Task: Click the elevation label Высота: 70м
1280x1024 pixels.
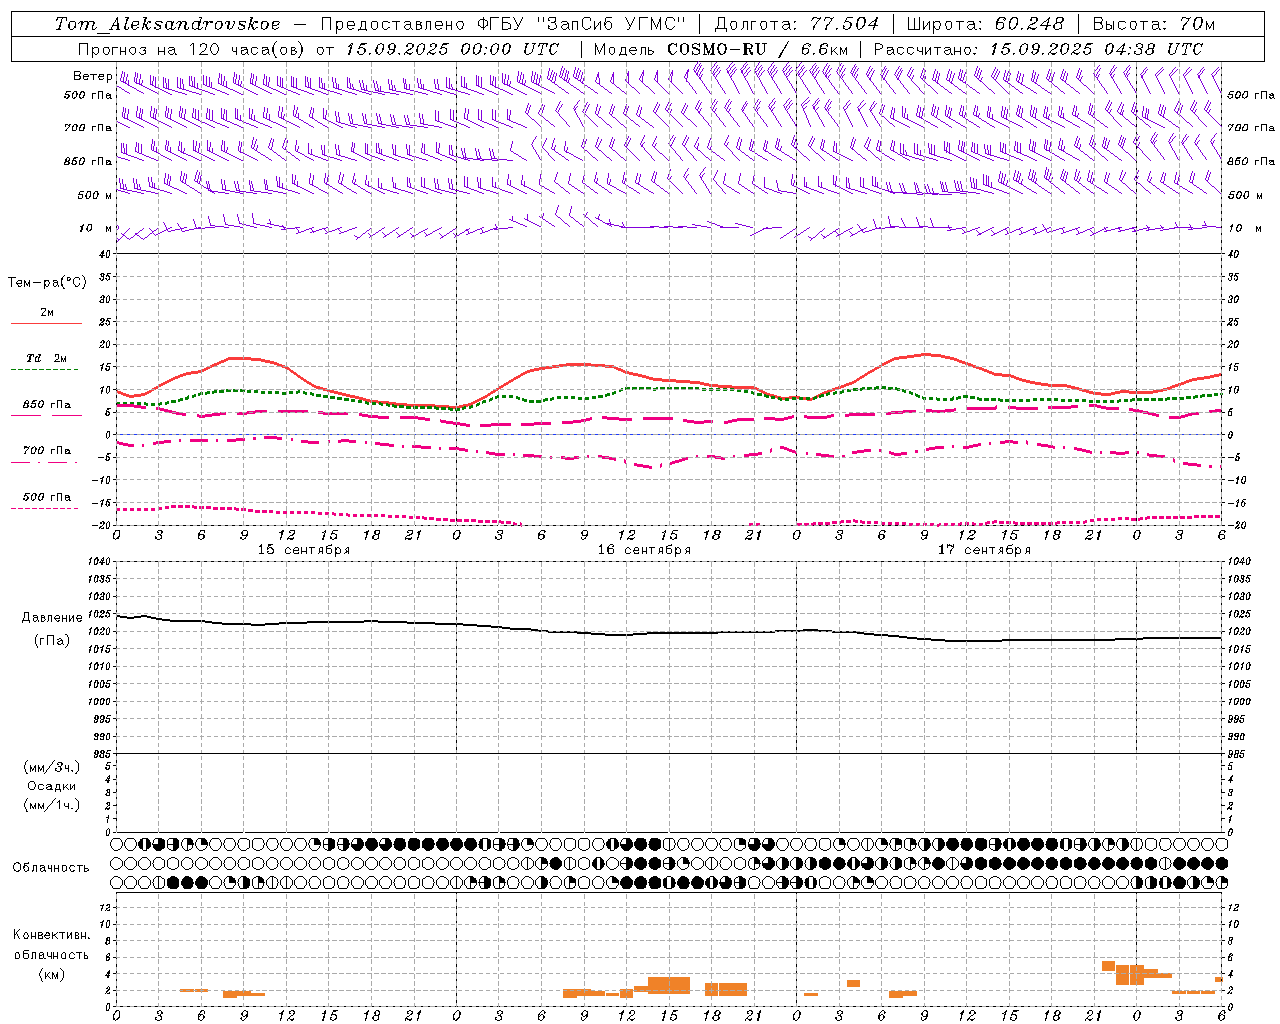Action: pyautogui.click(x=1153, y=24)
